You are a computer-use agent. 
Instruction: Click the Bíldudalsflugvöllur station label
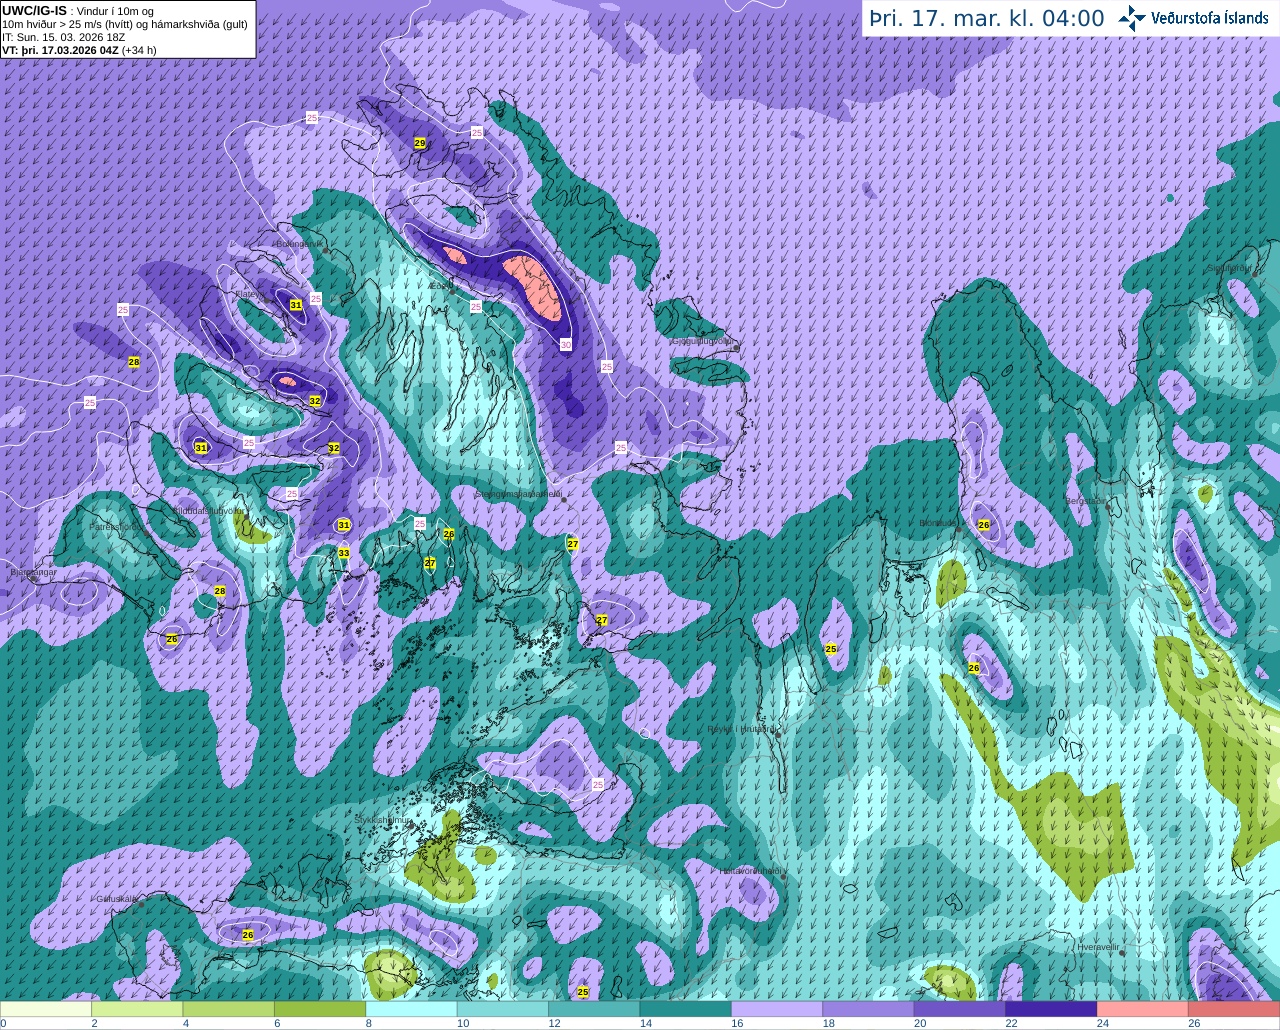[209, 510]
